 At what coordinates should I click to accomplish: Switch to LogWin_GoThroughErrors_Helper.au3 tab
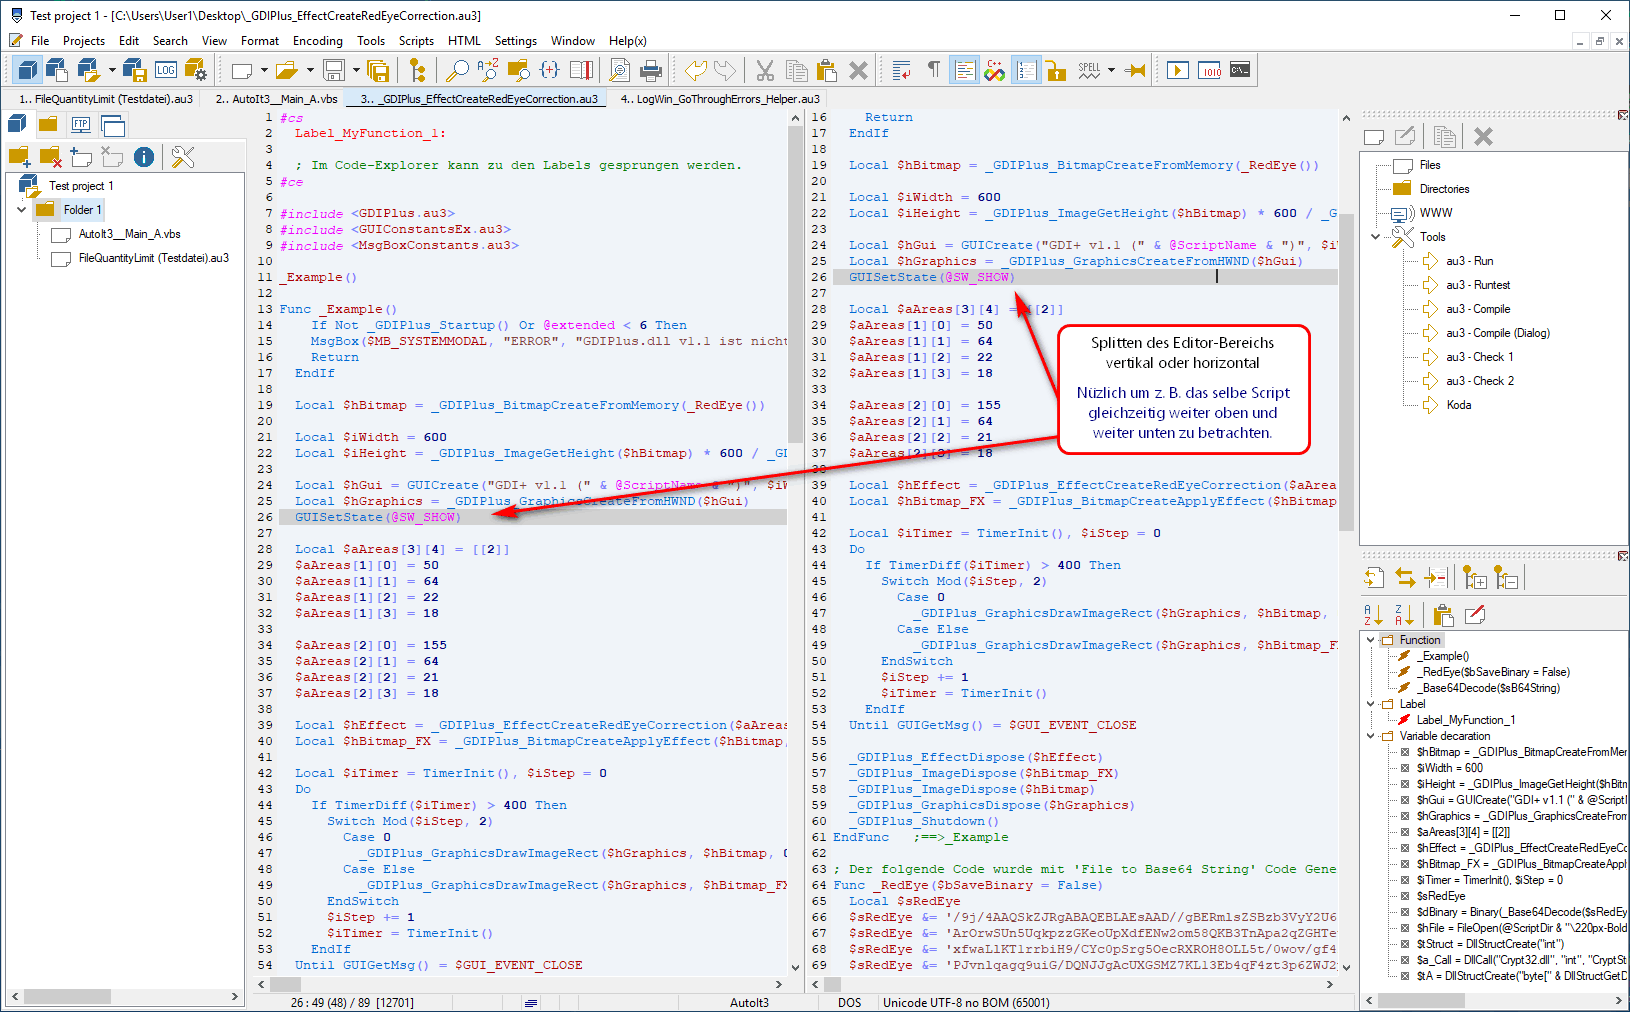[x=720, y=99]
